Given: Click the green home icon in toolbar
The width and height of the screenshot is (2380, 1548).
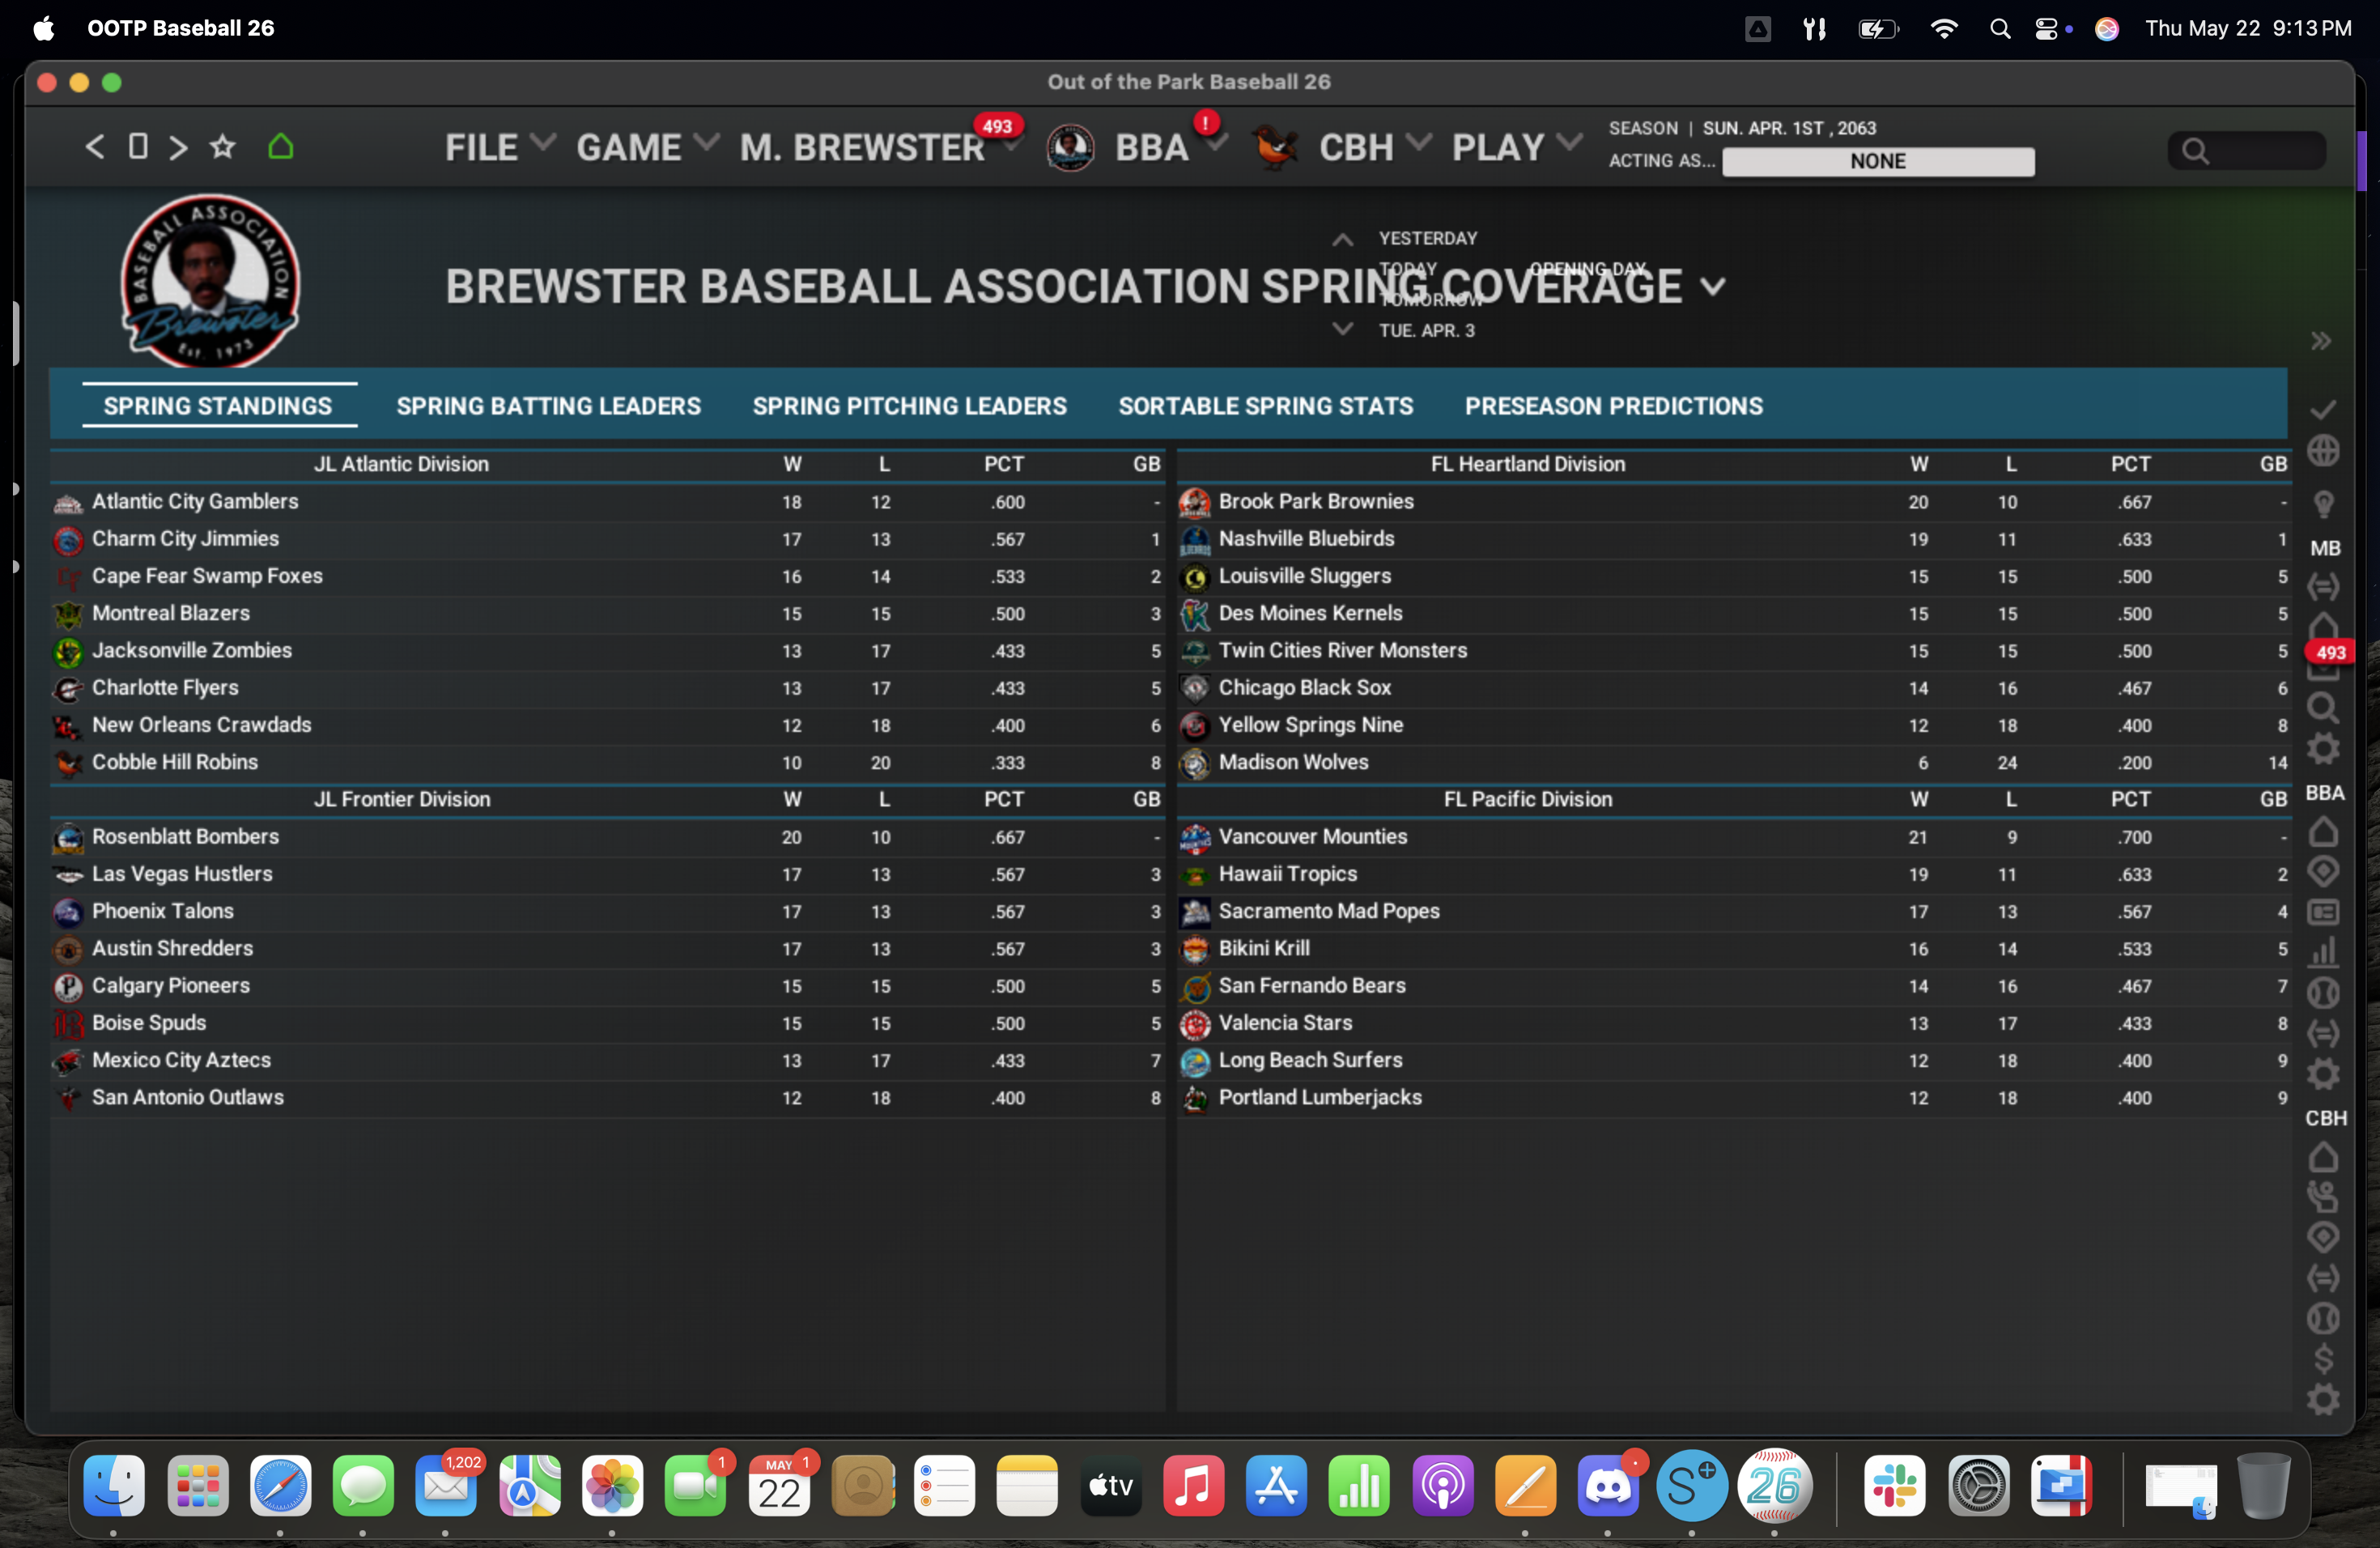Looking at the screenshot, I should click(281, 147).
